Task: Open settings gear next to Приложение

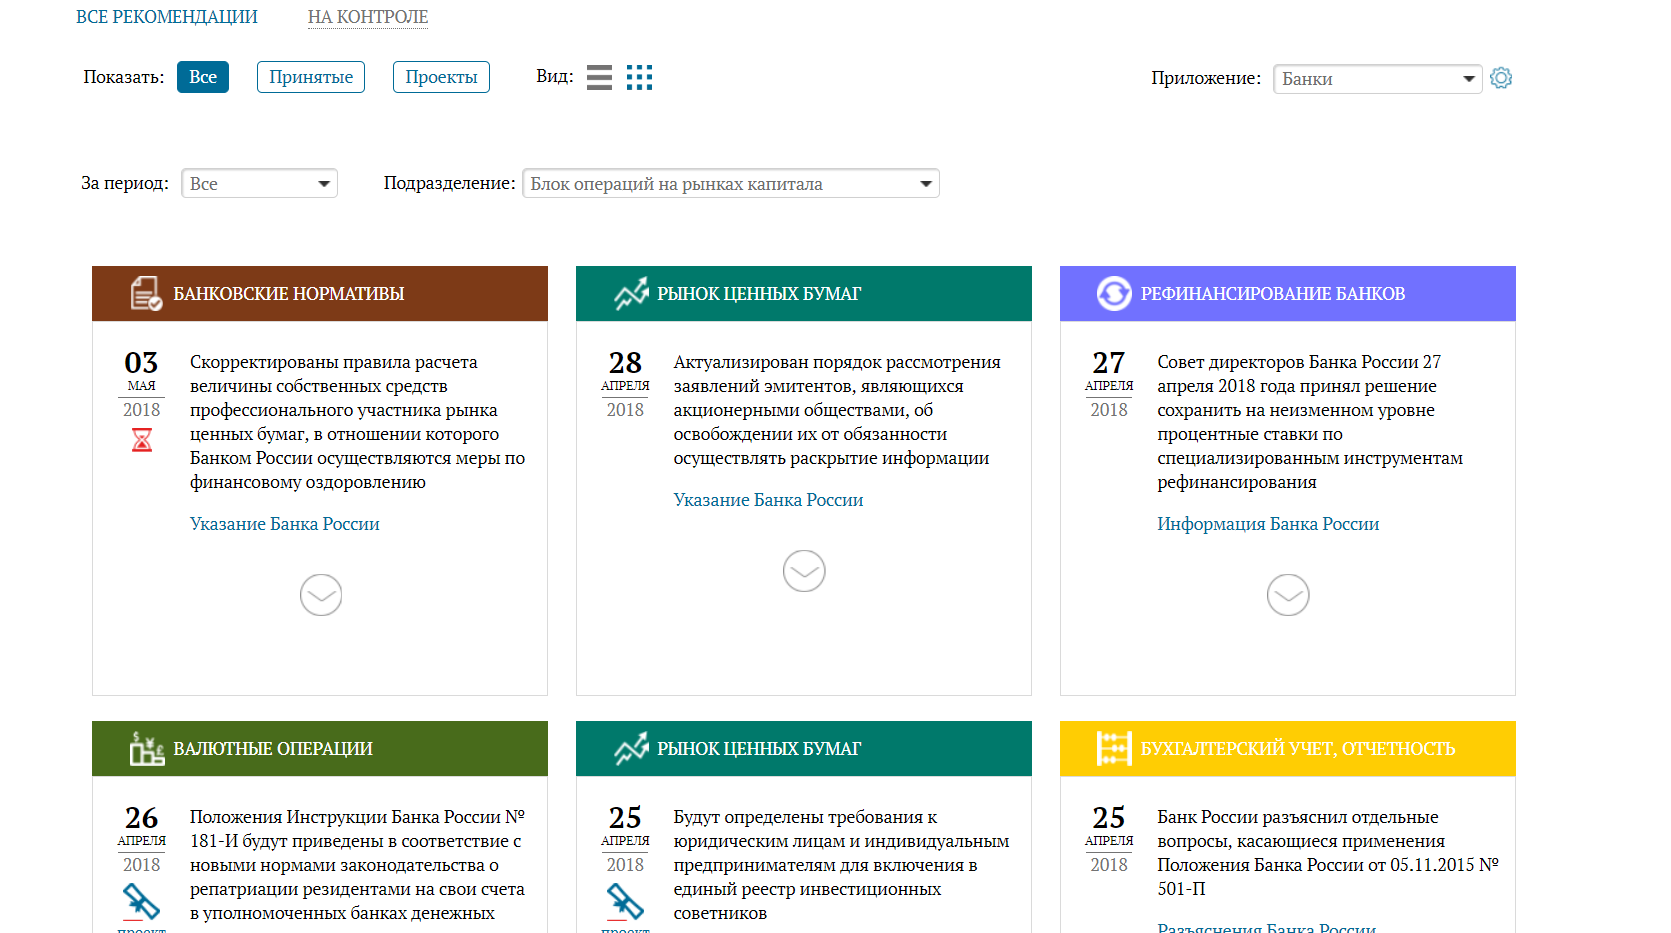Action: click(x=1500, y=78)
